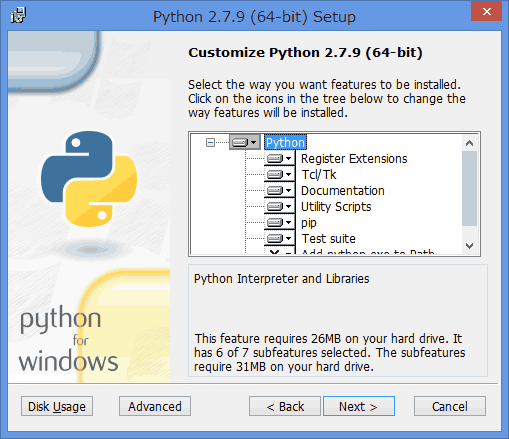
Task: Select the Documentation tree item
Action: [x=343, y=191]
